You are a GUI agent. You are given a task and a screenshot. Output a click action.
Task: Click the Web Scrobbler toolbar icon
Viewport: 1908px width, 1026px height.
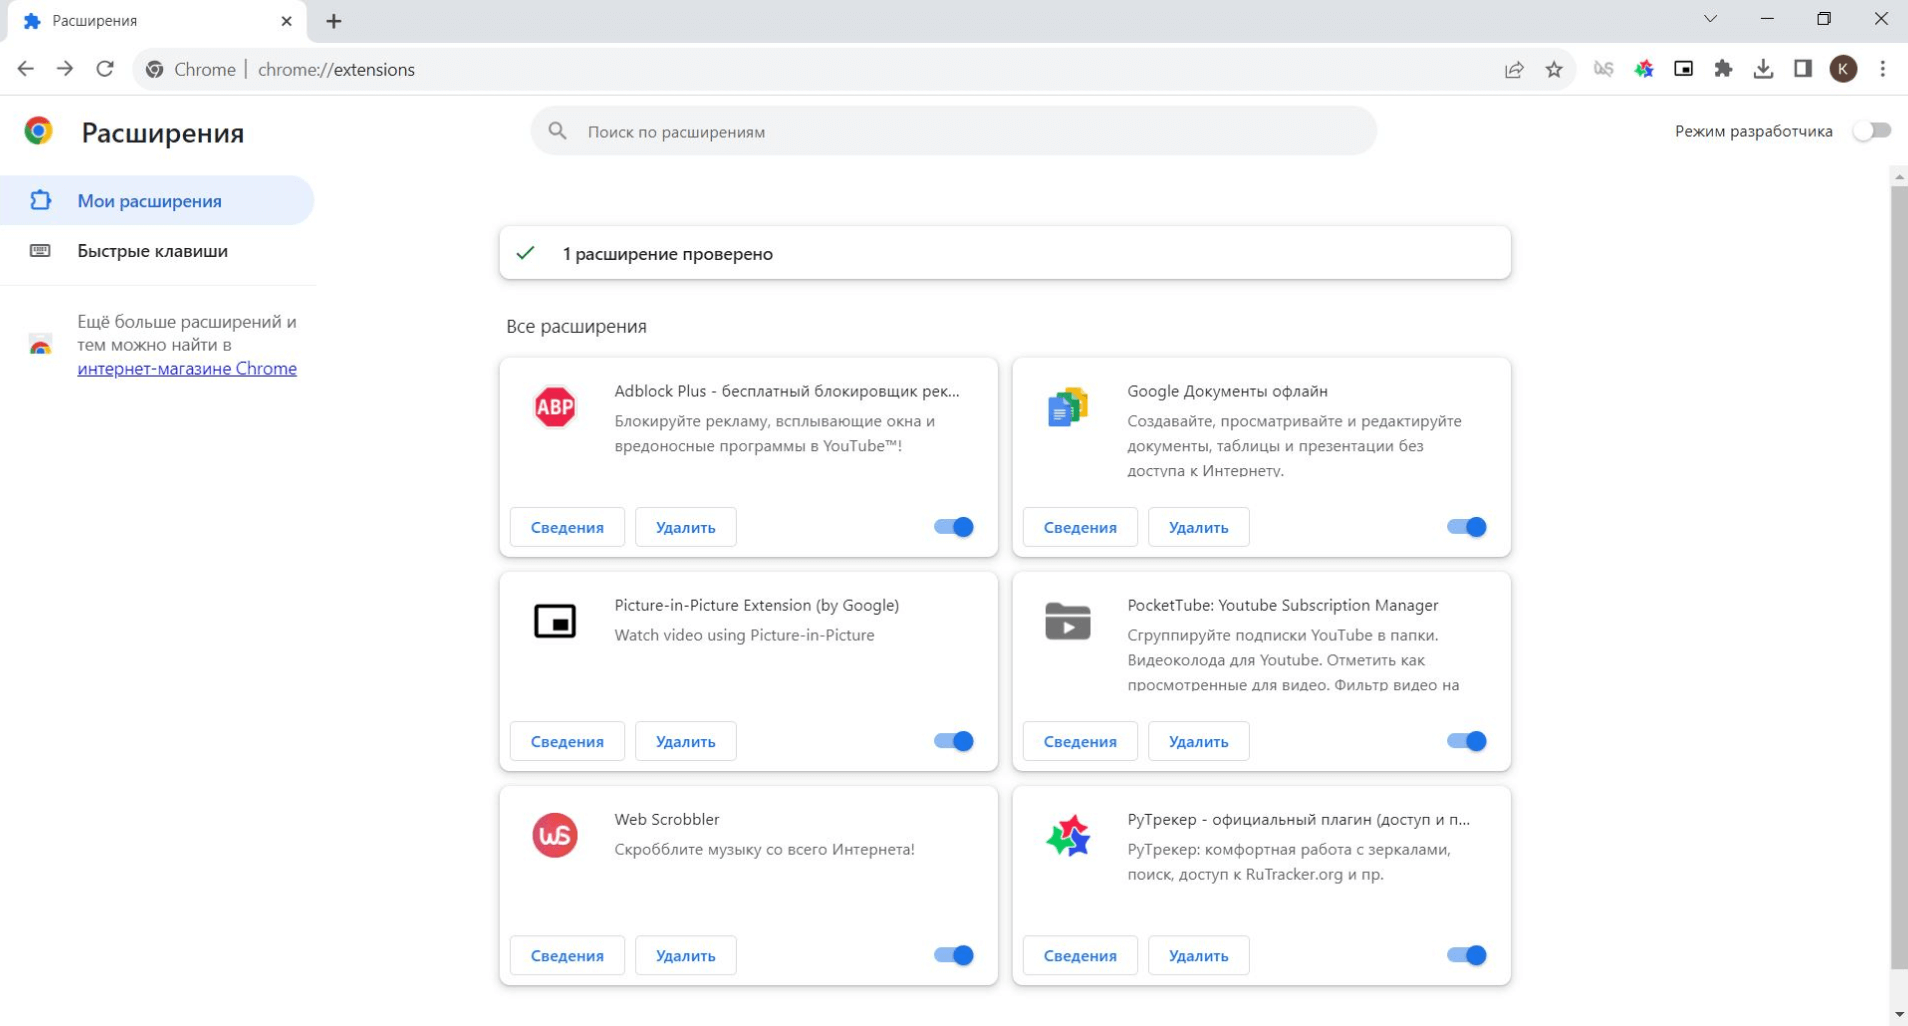(1604, 69)
